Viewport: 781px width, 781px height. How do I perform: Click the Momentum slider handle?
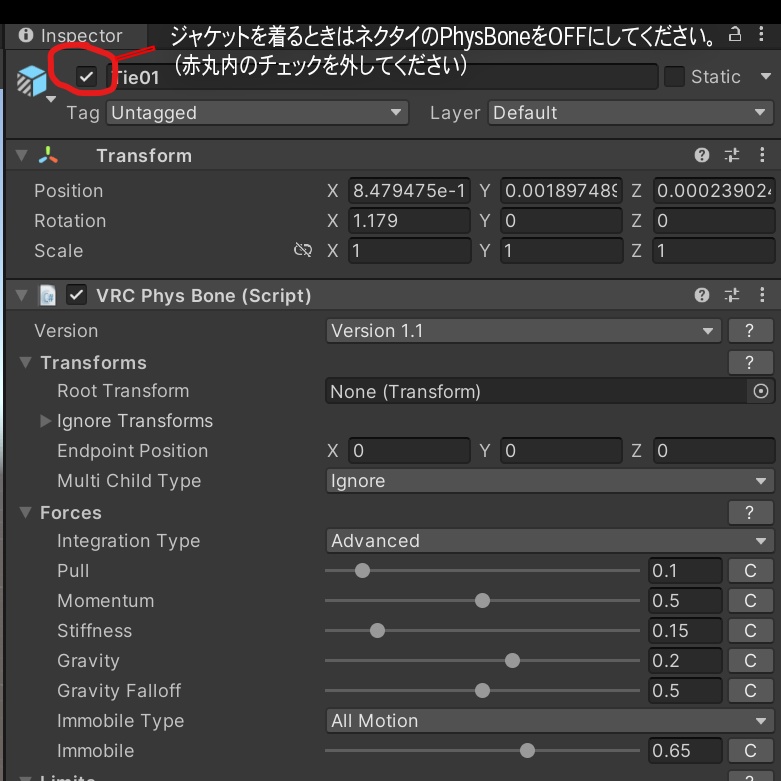point(482,601)
